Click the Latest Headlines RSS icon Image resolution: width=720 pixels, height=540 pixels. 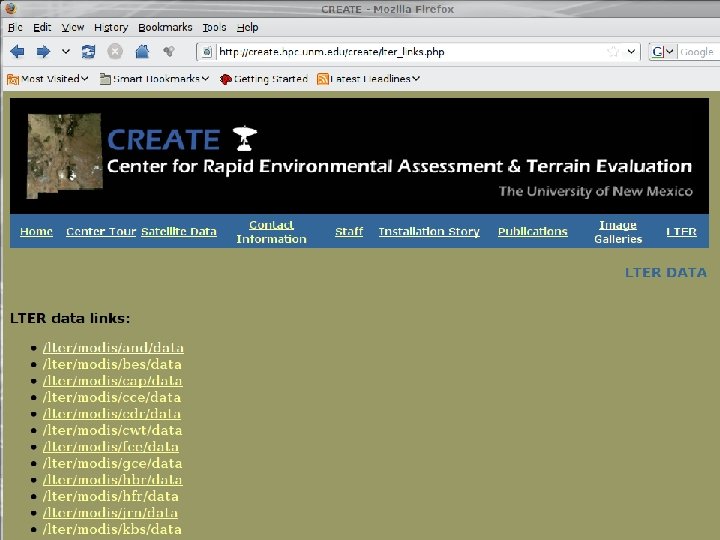click(x=323, y=79)
